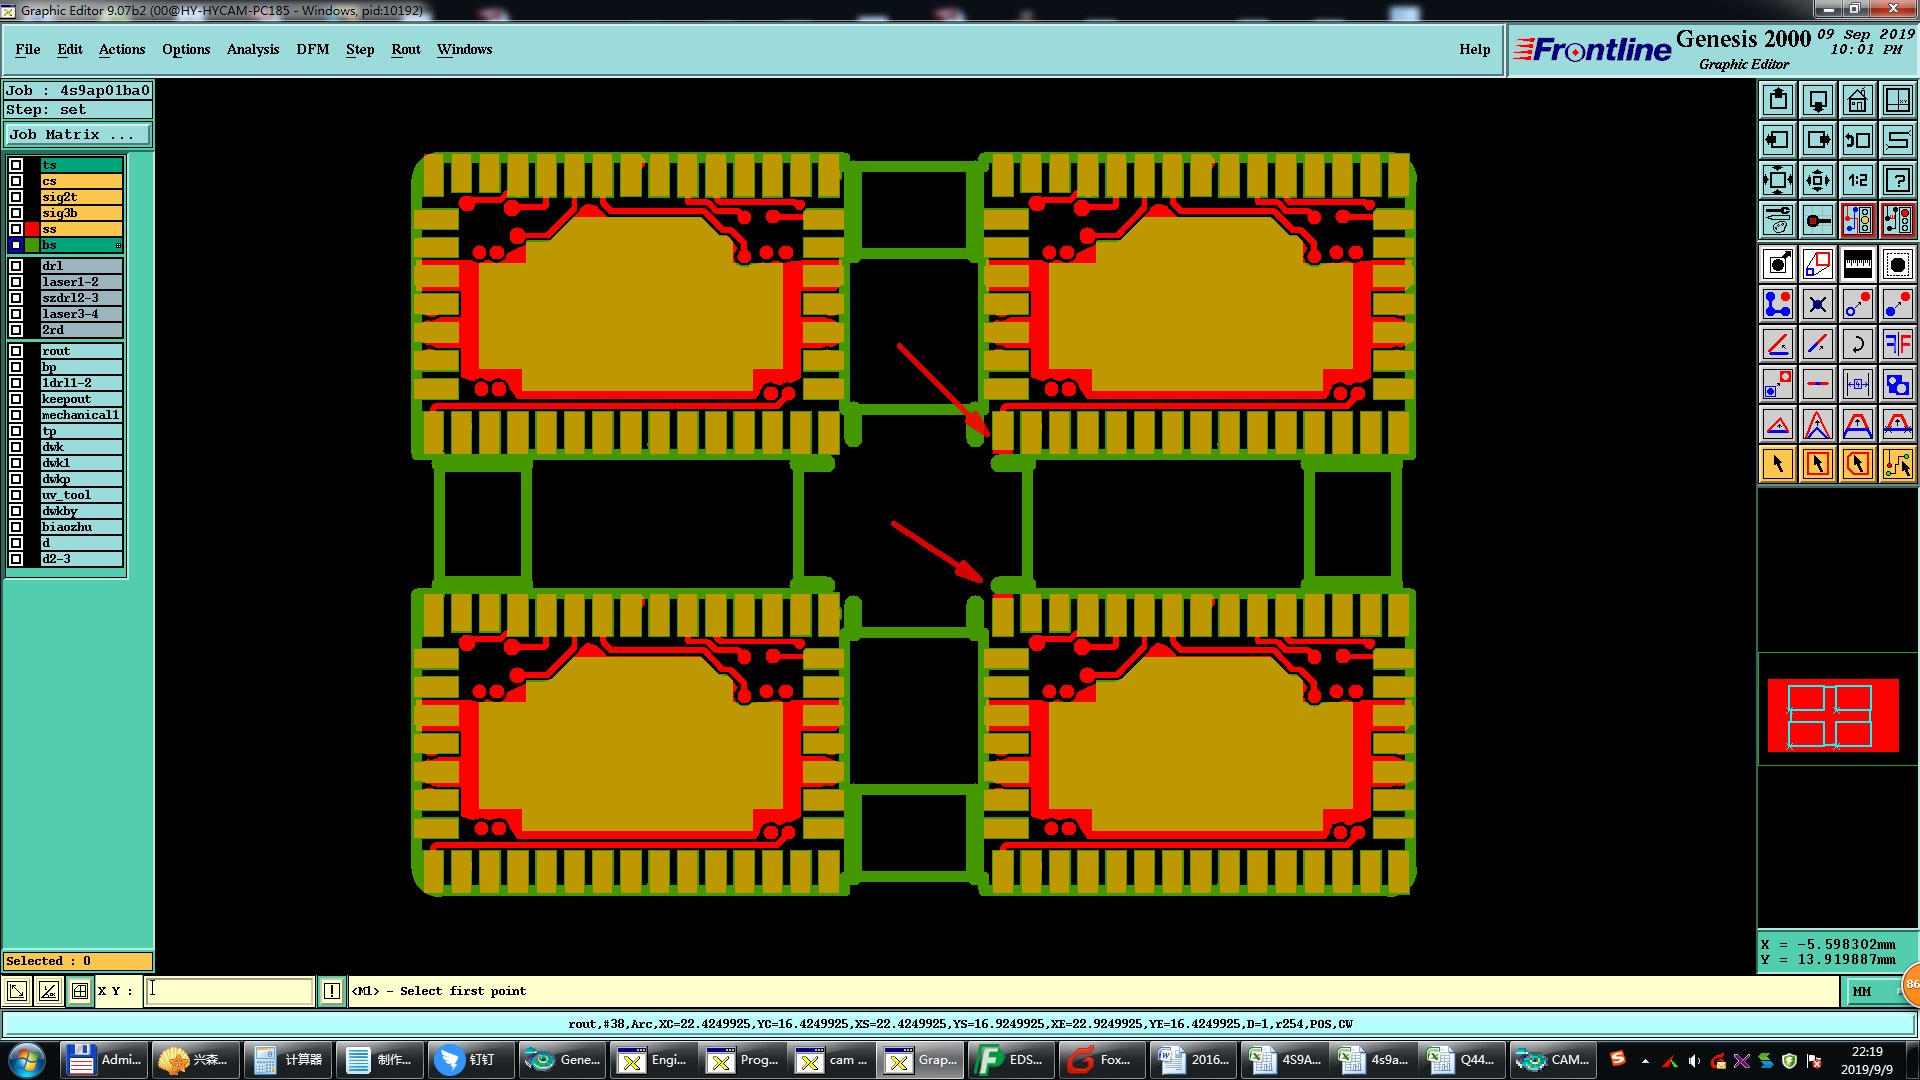
Task: Click the Home view icon
Action: pyautogui.click(x=1857, y=100)
